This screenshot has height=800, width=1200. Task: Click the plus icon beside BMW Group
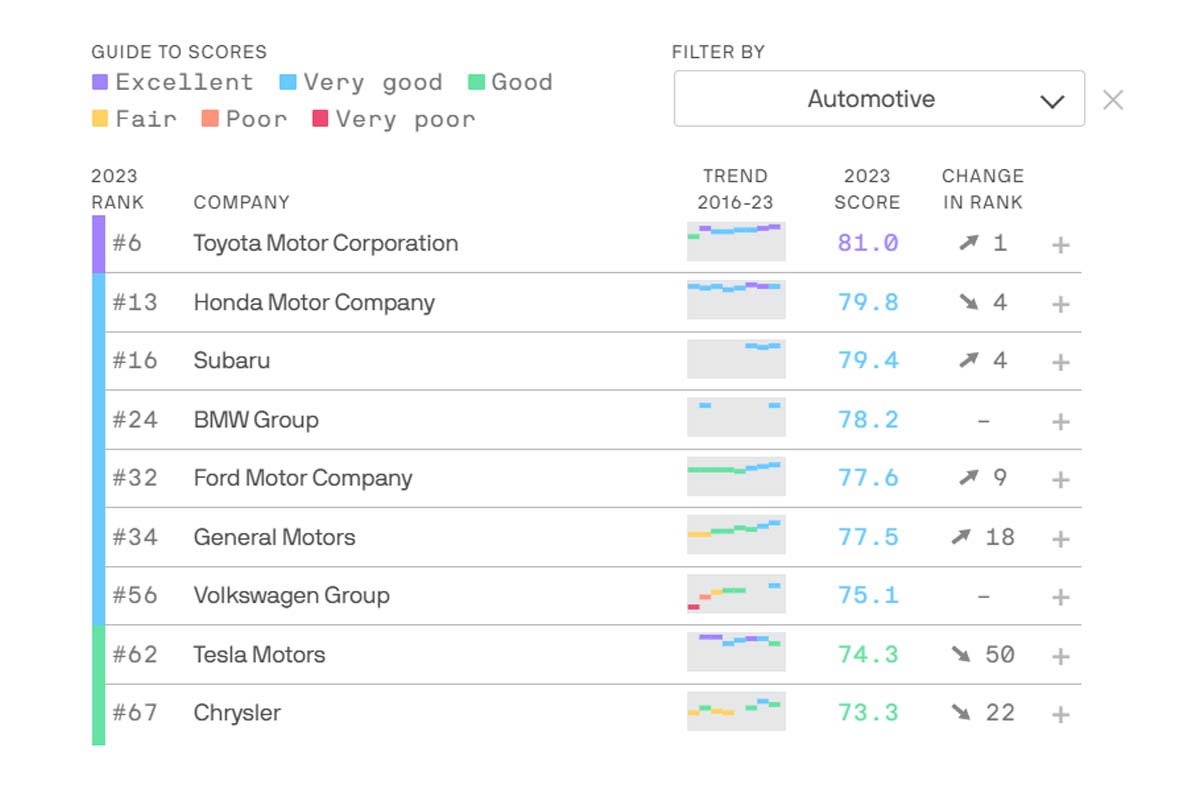pyautogui.click(x=1061, y=421)
